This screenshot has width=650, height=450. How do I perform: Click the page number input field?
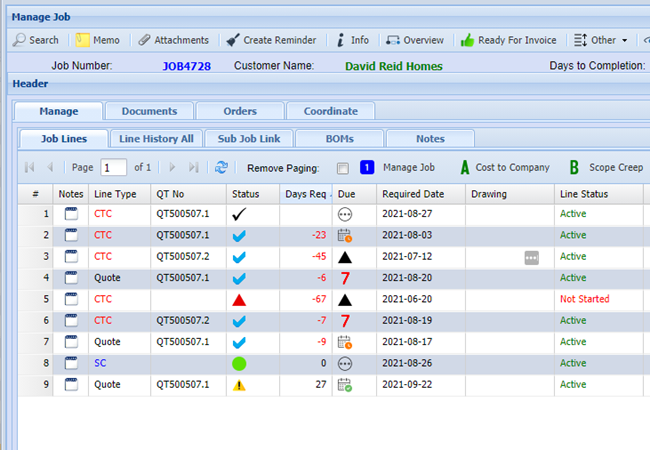tap(114, 168)
